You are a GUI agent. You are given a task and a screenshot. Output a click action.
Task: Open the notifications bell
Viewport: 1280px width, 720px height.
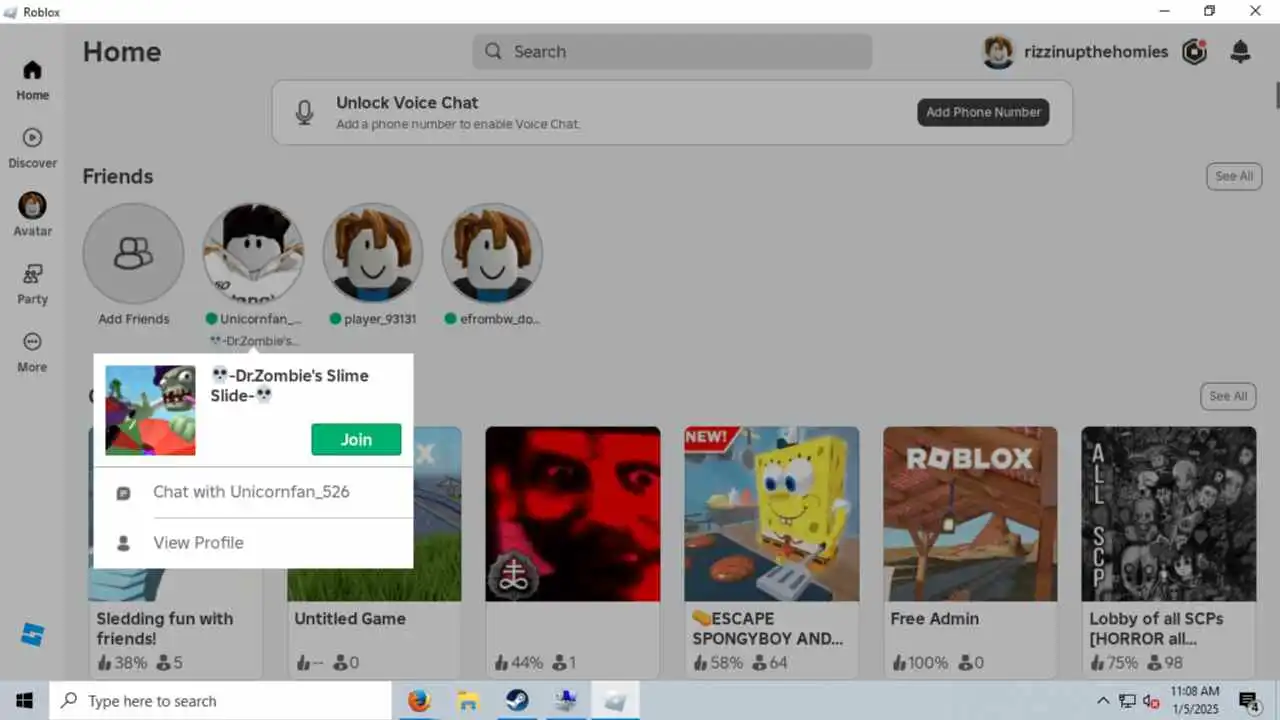pyautogui.click(x=1240, y=52)
